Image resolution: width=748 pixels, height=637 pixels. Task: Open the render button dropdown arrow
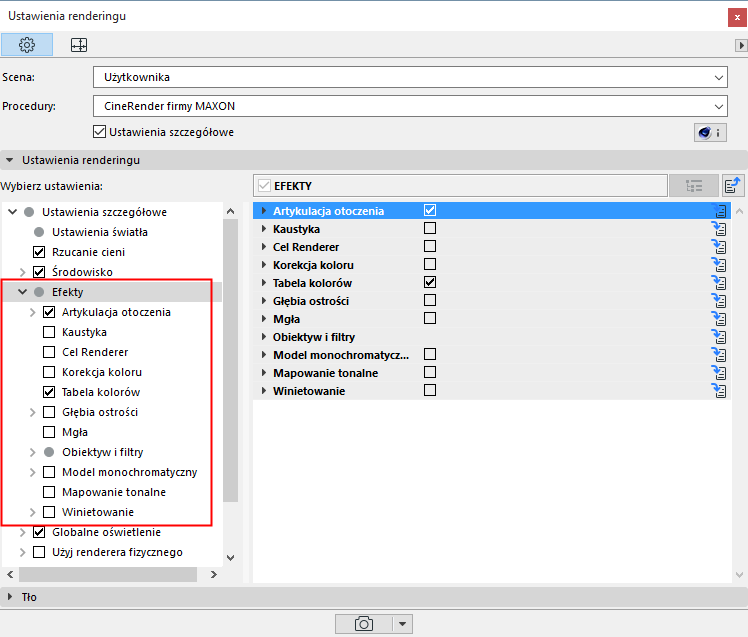(402, 624)
